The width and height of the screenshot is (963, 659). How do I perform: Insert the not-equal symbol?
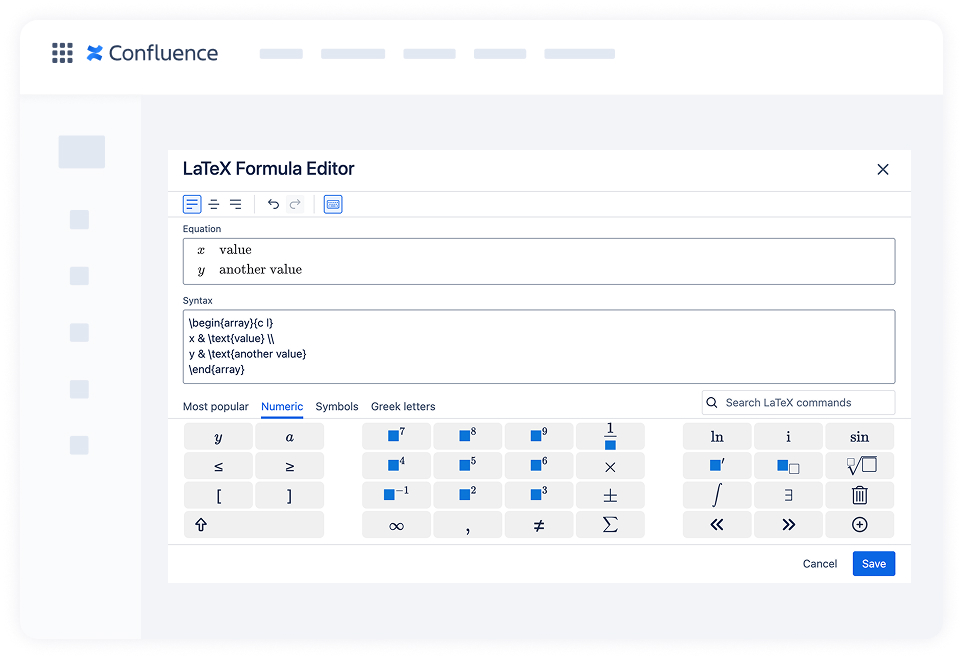coord(539,525)
